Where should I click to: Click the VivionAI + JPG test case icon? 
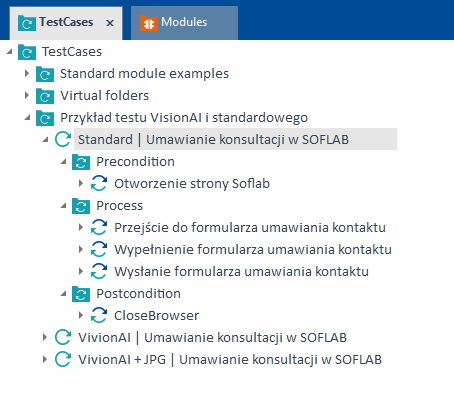tap(63, 360)
